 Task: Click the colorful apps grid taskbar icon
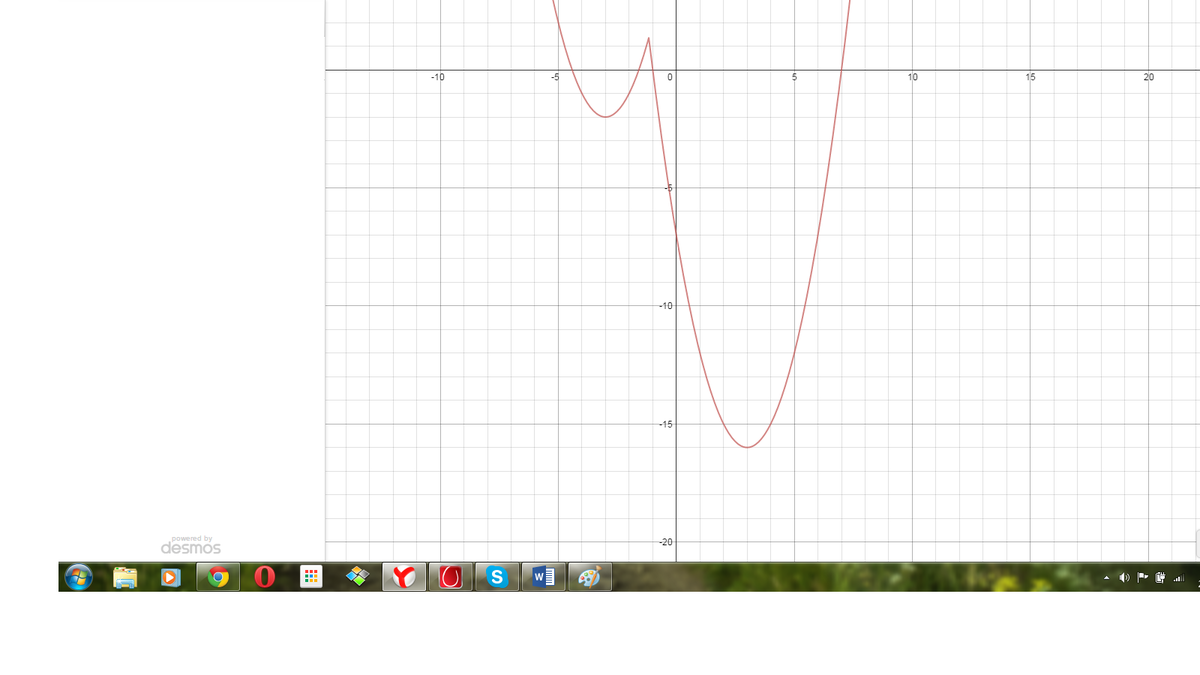311,577
